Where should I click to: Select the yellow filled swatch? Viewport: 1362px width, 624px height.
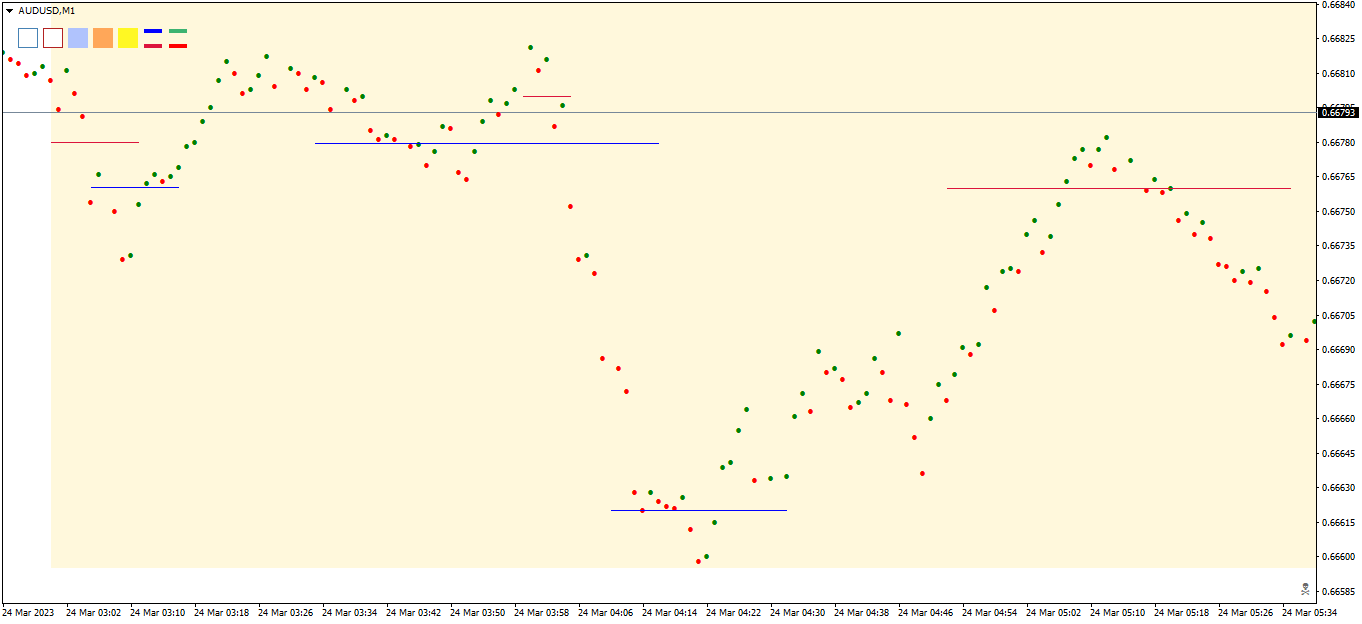click(x=128, y=38)
